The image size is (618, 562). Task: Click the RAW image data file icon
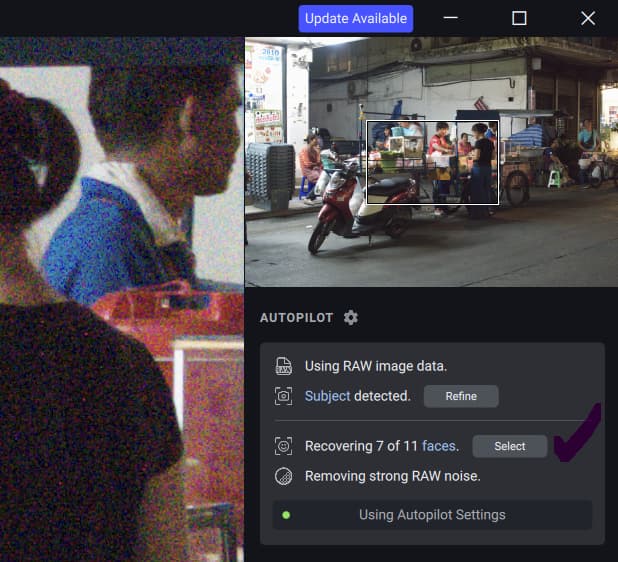(284, 366)
